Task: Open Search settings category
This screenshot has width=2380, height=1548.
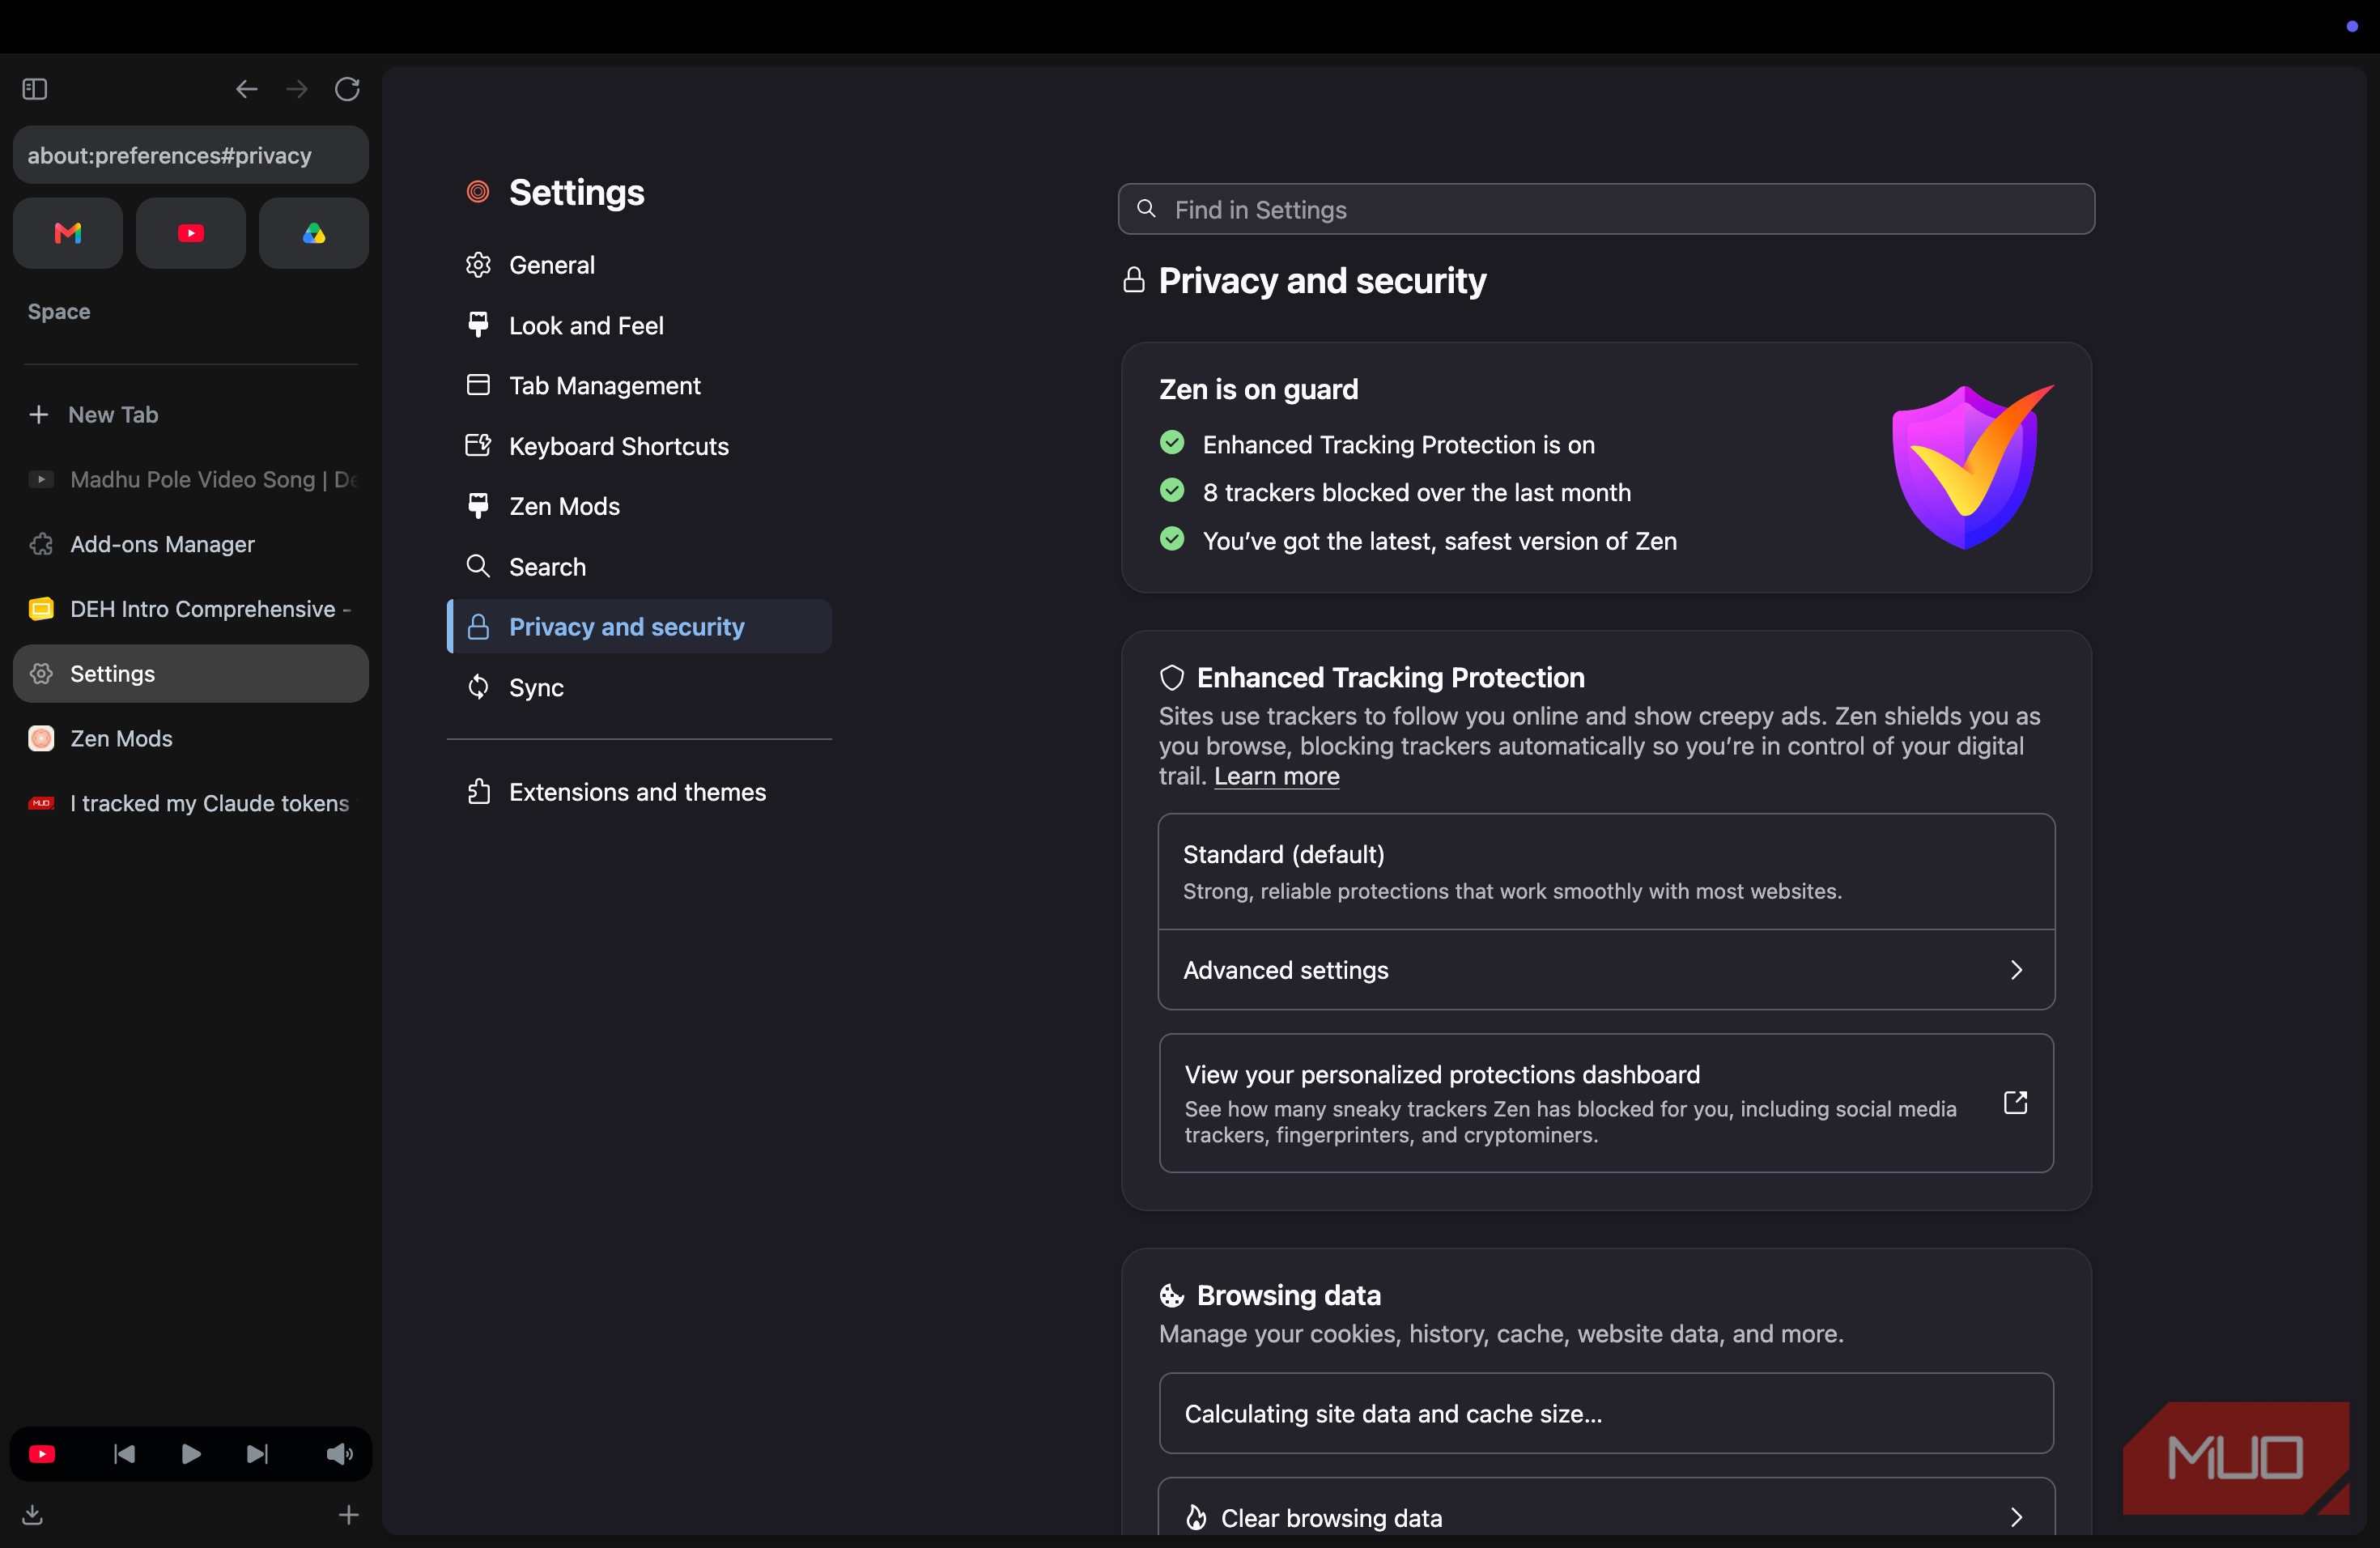Action: pyautogui.click(x=639, y=567)
